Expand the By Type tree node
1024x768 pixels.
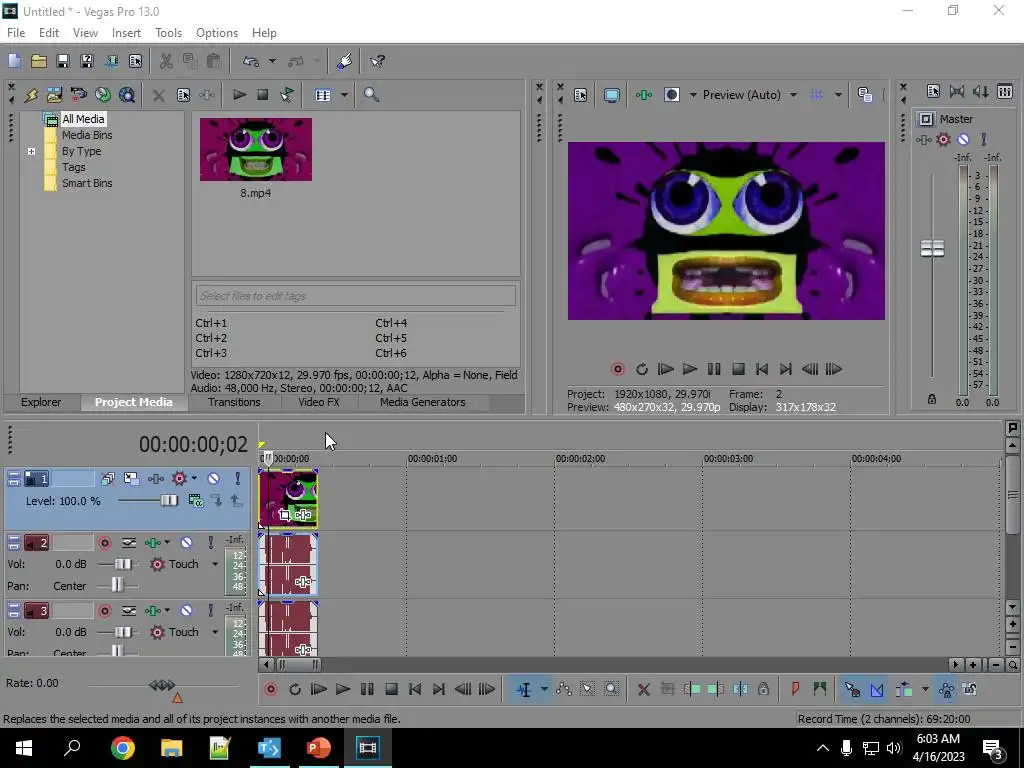pos(31,151)
